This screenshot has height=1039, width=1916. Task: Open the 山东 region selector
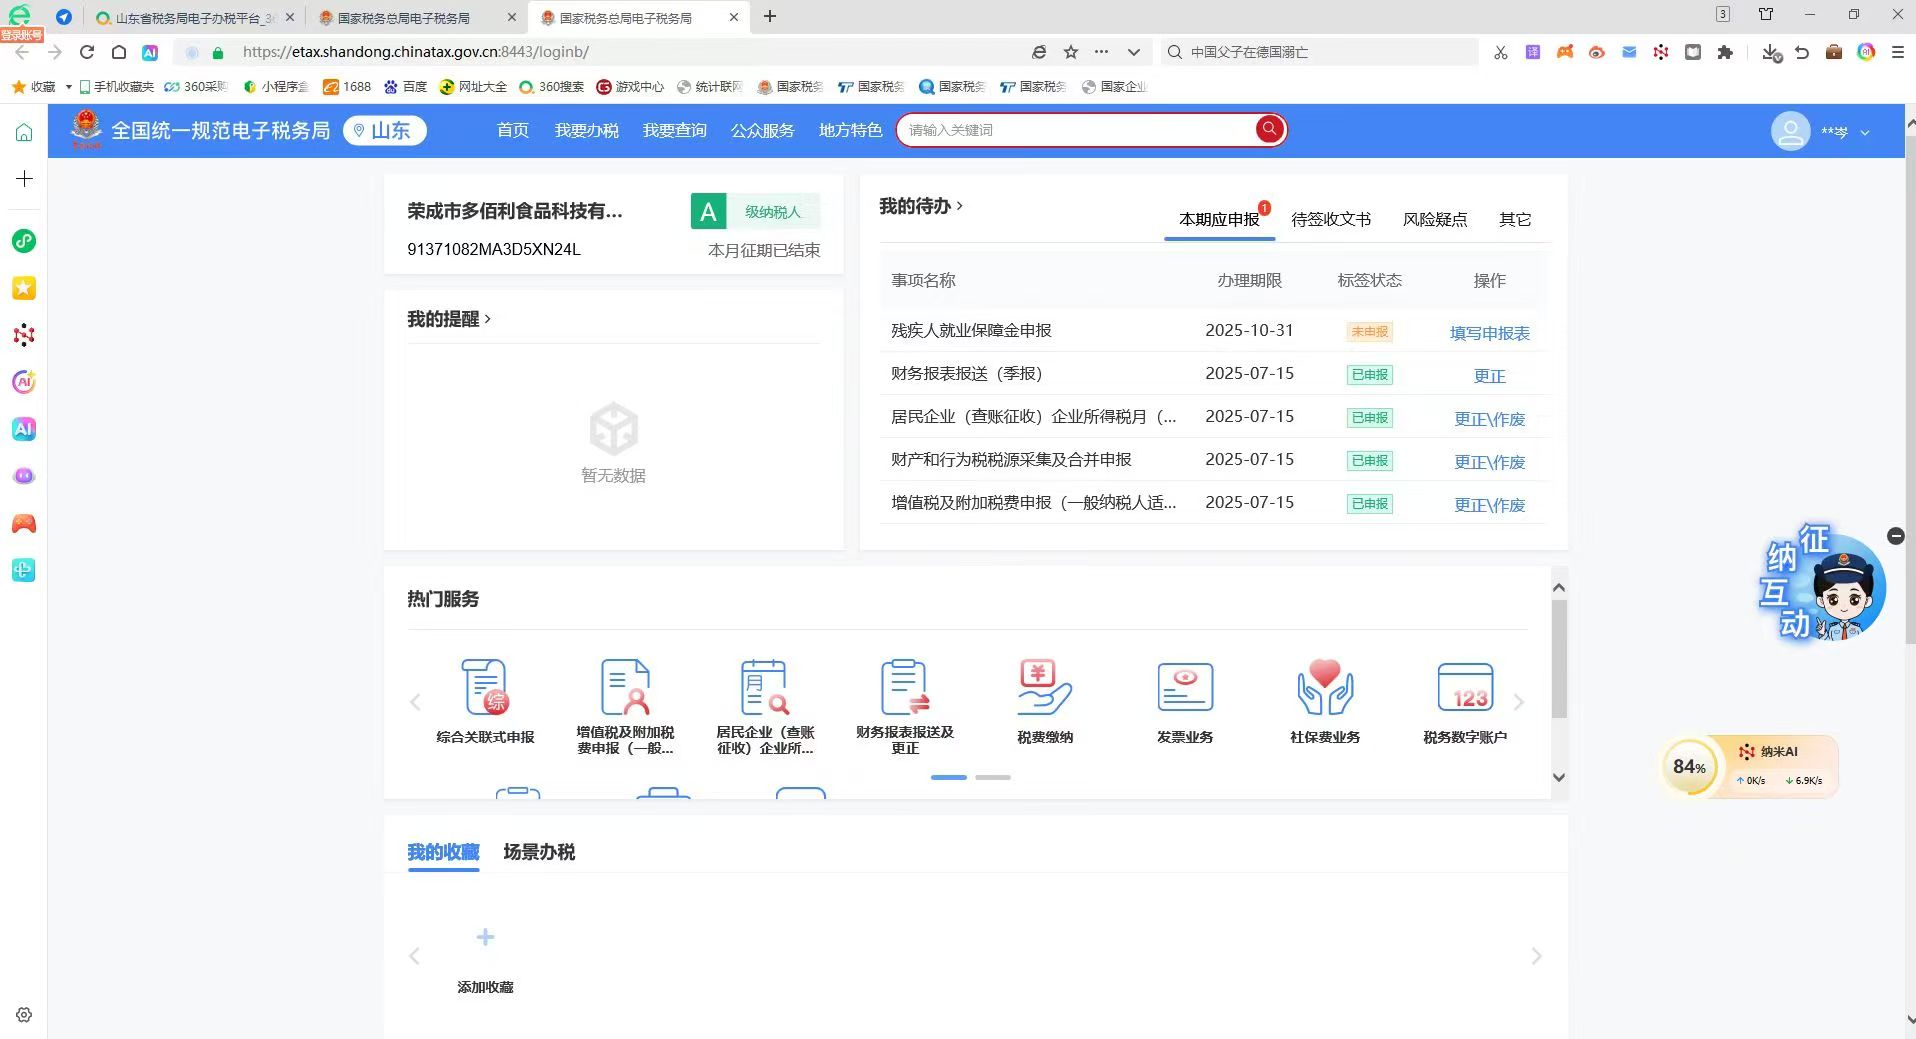pos(385,131)
